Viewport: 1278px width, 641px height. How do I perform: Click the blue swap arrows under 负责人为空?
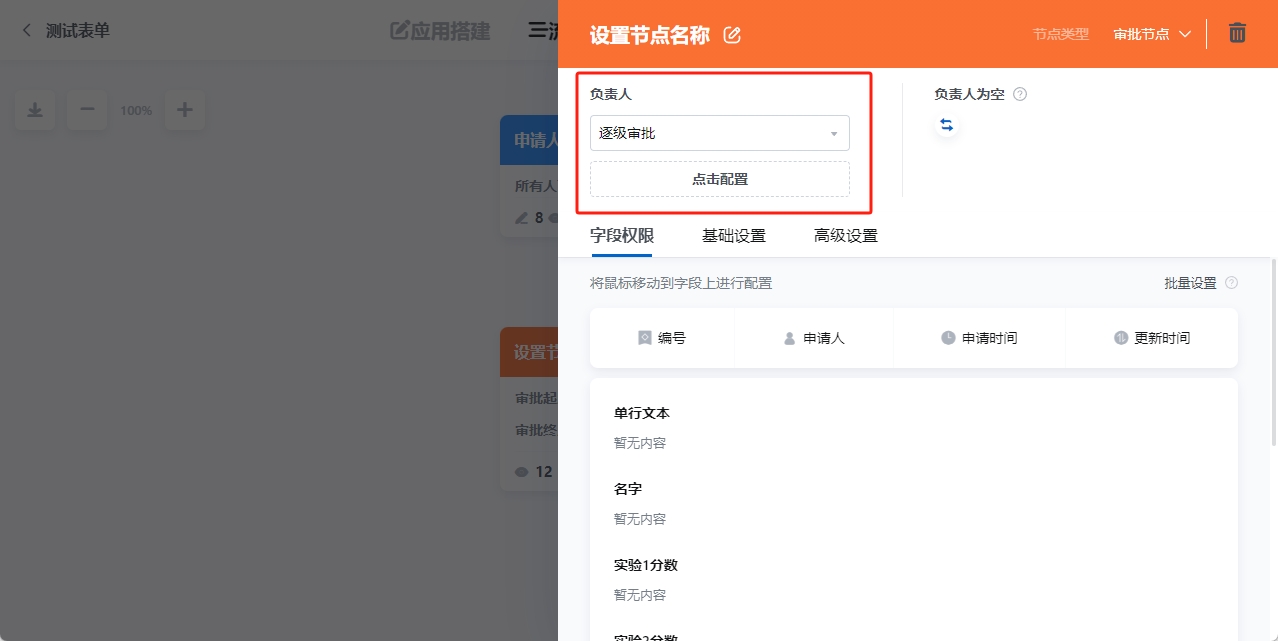click(946, 124)
